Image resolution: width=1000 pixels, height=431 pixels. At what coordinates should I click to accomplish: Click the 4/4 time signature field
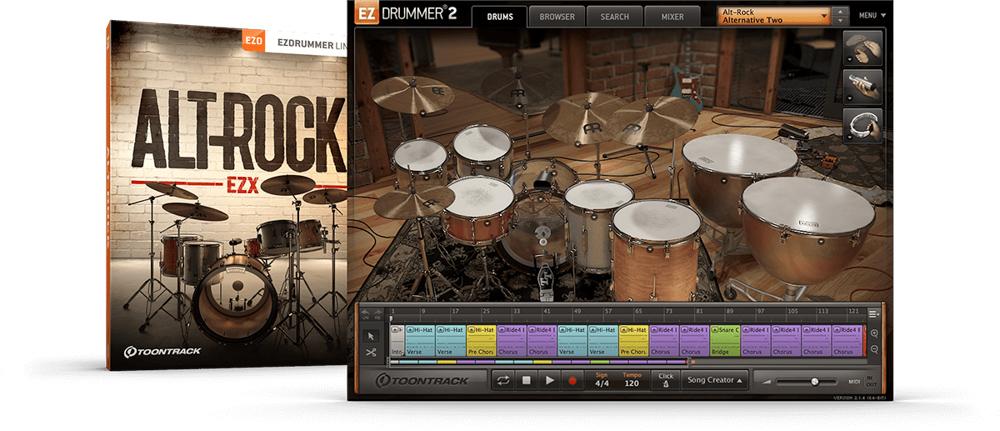click(601, 381)
